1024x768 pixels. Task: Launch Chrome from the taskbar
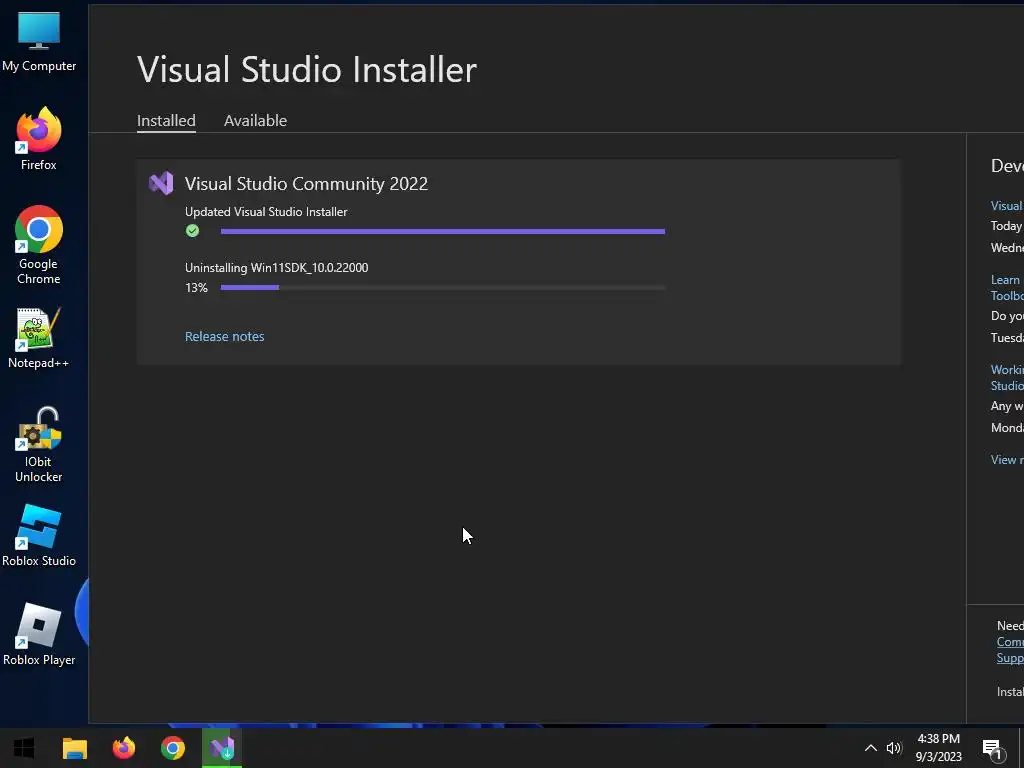[x=173, y=748]
